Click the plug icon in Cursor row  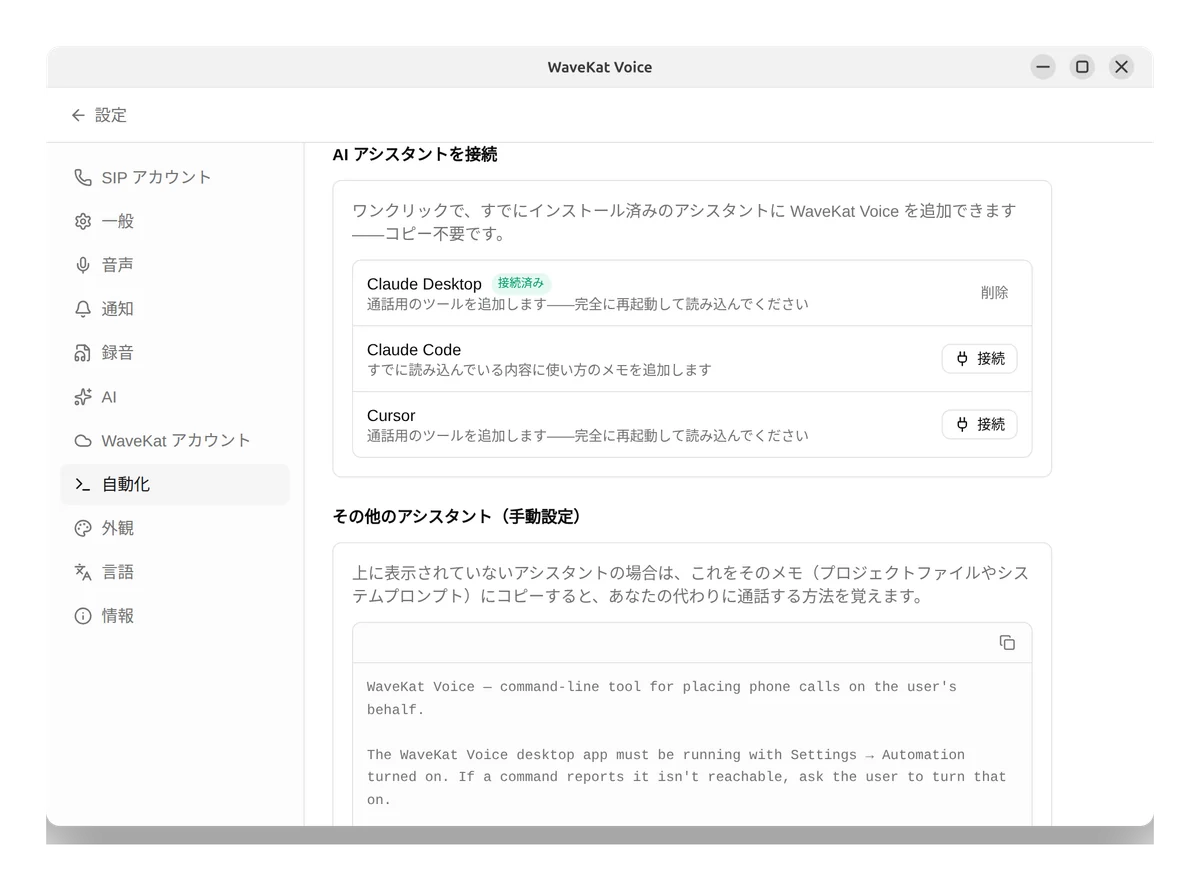962,424
